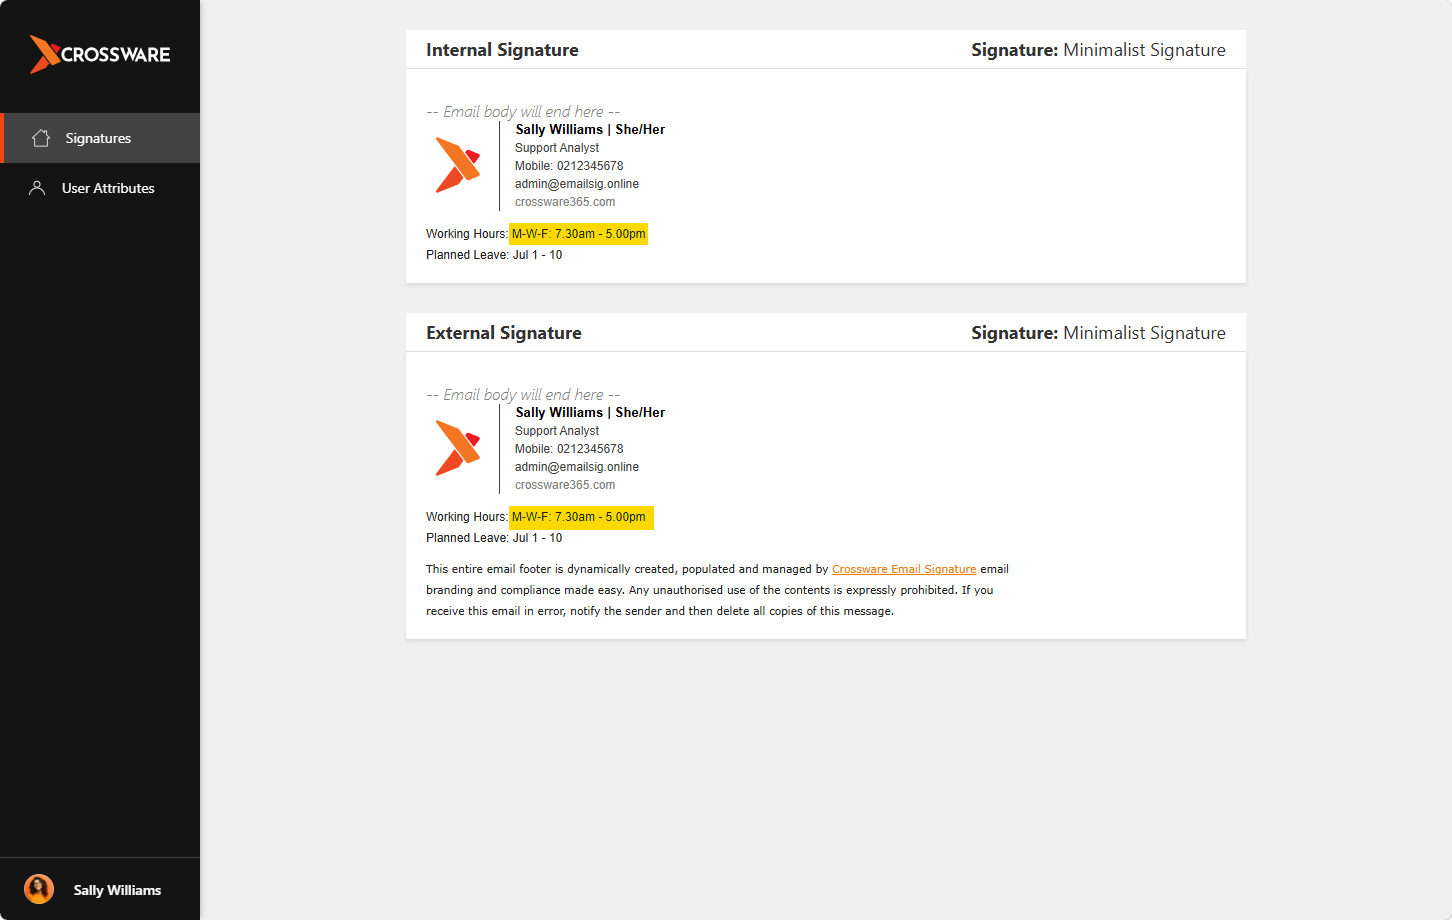Image resolution: width=1452 pixels, height=920 pixels.
Task: Click Minimalist Signature label on Internal card
Action: tap(1144, 50)
